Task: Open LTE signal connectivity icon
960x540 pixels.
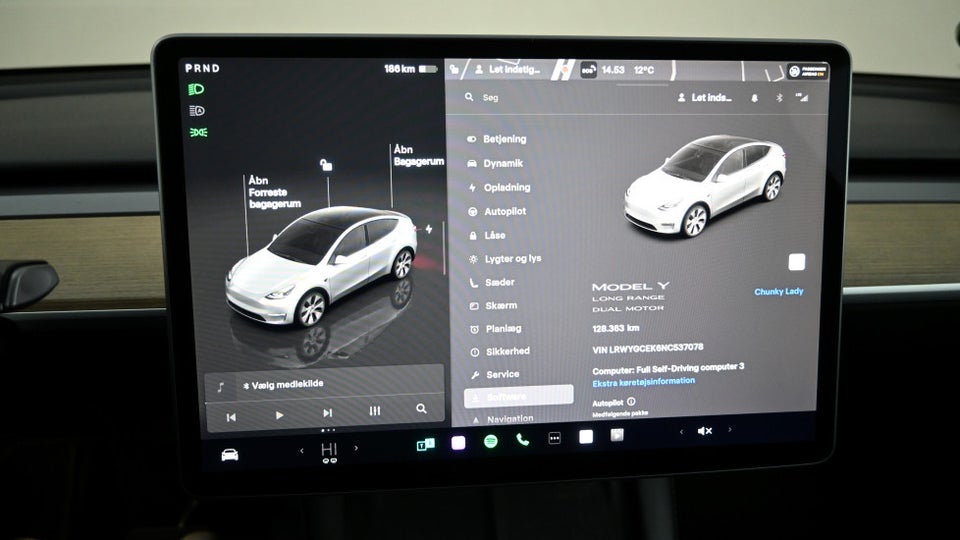Action: click(x=801, y=97)
